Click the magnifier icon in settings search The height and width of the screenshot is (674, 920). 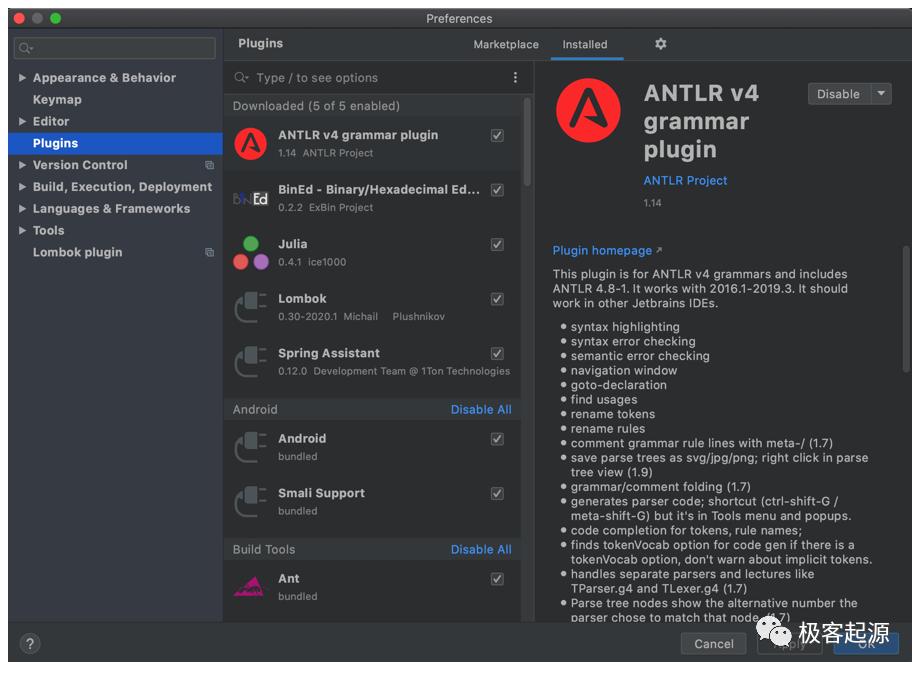click(25, 48)
